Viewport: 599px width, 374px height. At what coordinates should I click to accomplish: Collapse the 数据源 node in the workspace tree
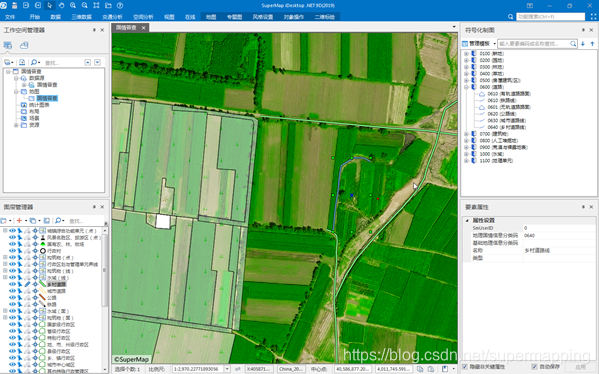(x=16, y=78)
